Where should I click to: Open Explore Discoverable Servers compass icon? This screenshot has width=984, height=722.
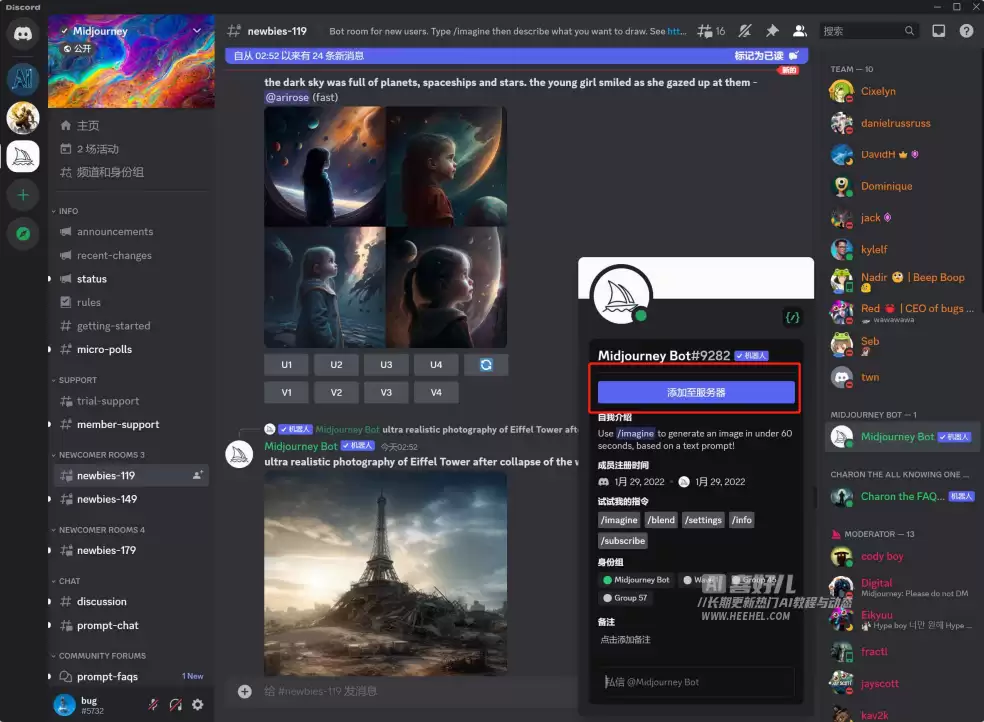click(23, 234)
